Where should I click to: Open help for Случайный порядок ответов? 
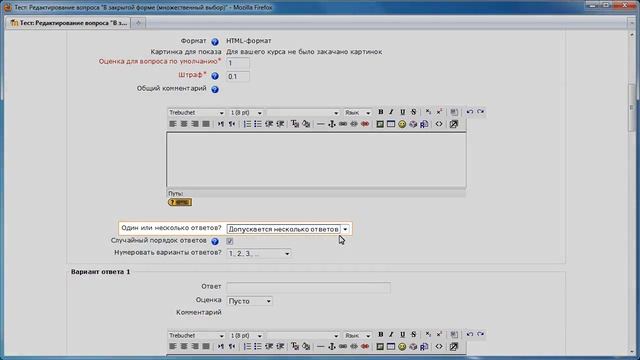point(215,241)
